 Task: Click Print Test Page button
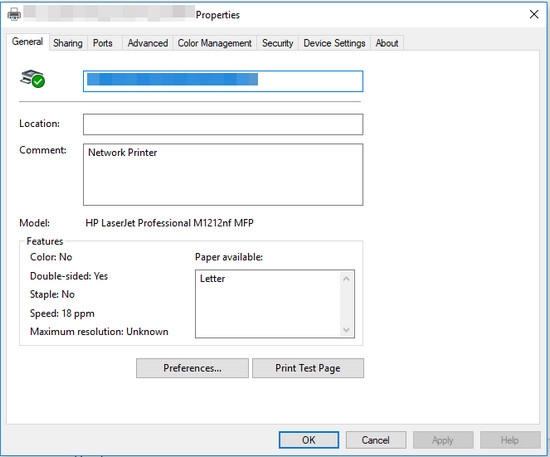pyautogui.click(x=308, y=368)
